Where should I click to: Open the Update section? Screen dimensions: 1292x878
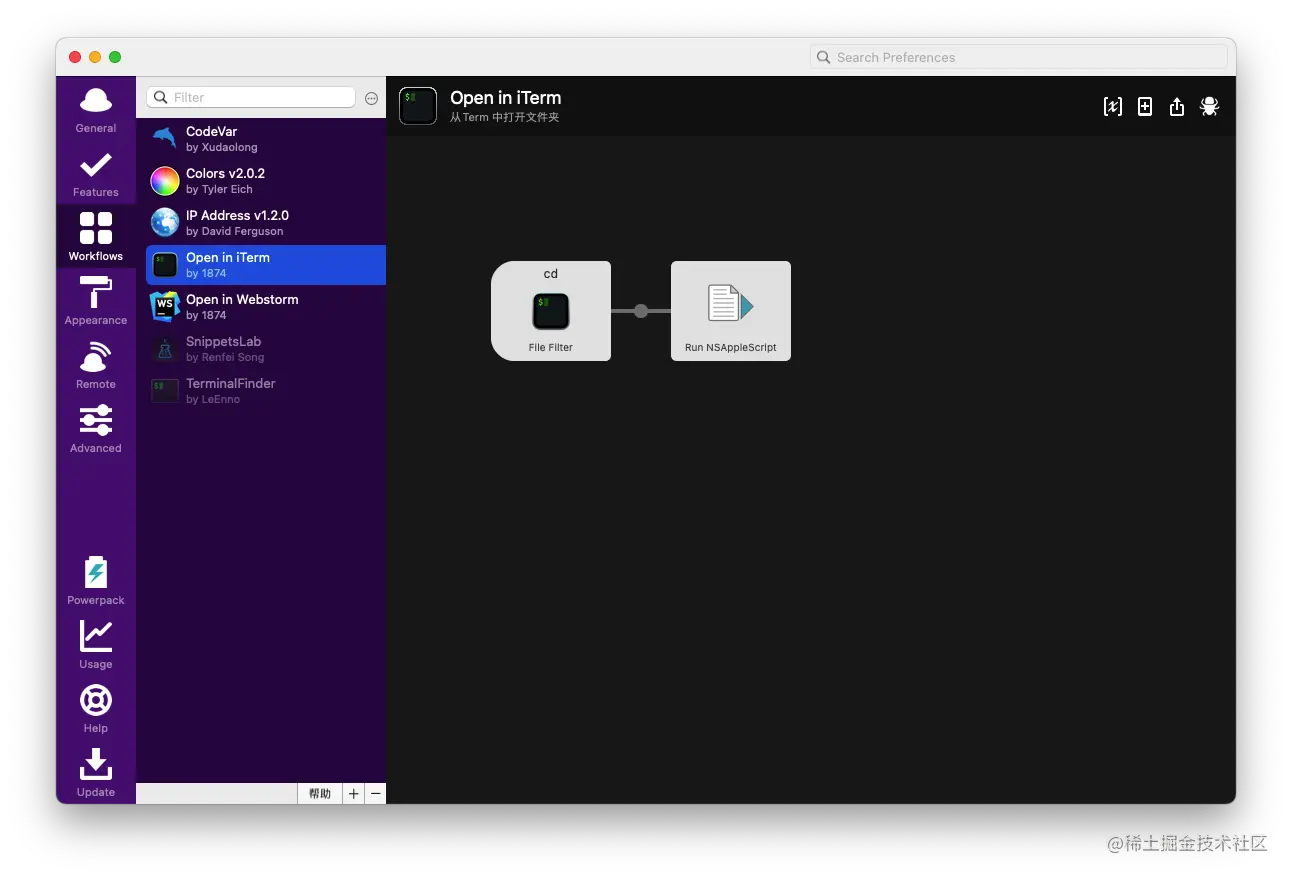pos(96,773)
